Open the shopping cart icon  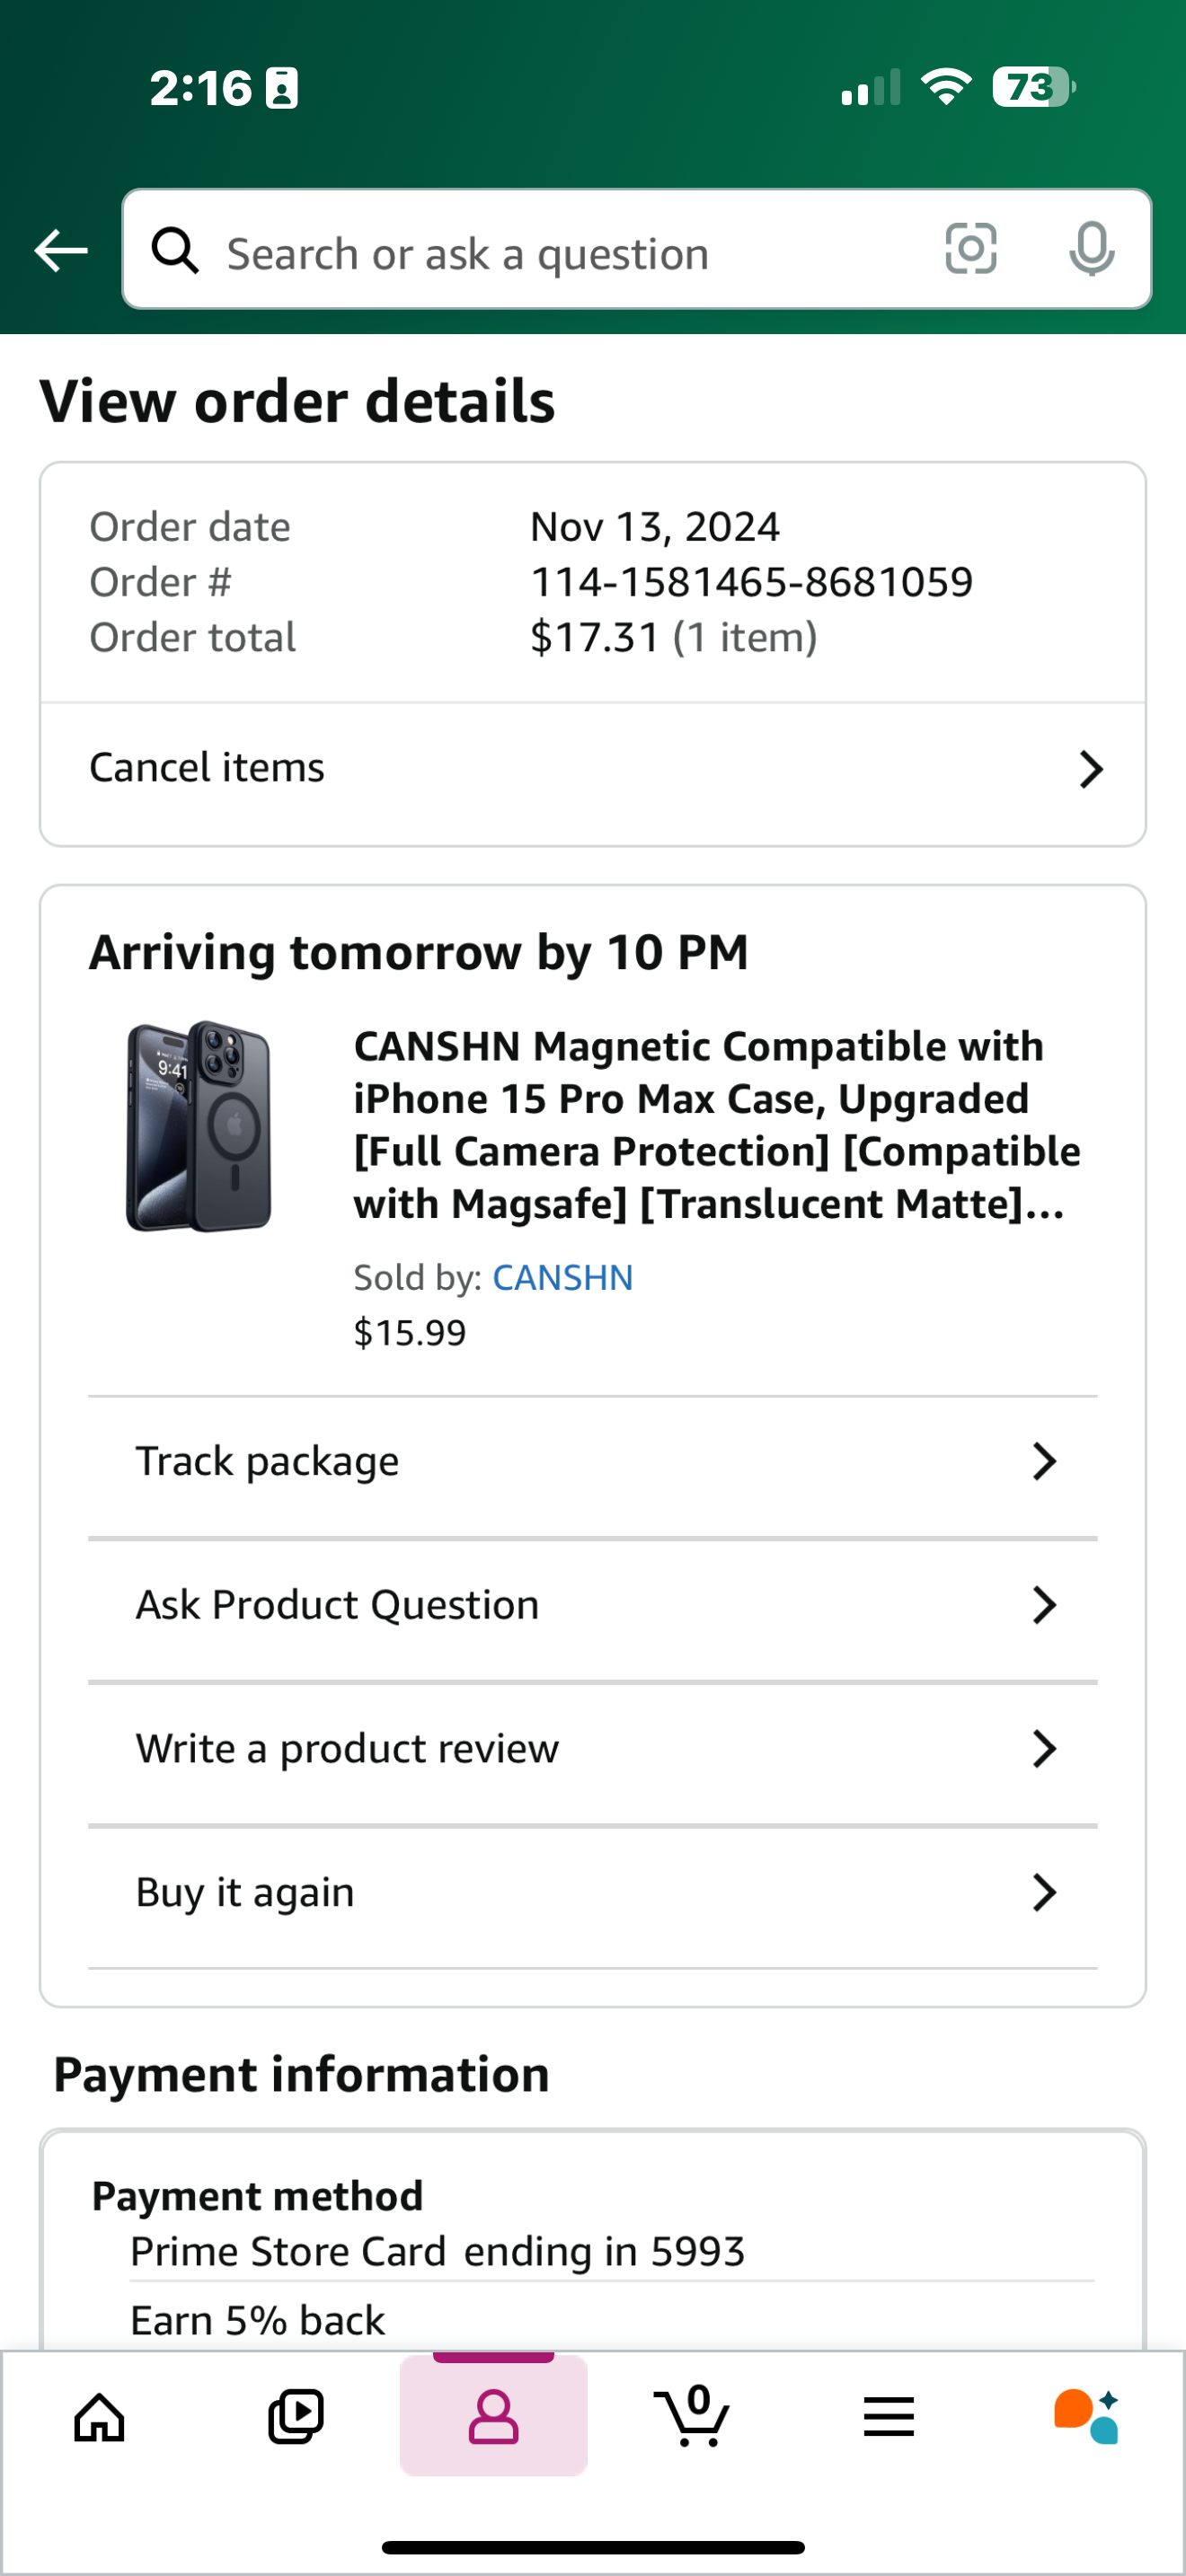pyautogui.click(x=691, y=2418)
